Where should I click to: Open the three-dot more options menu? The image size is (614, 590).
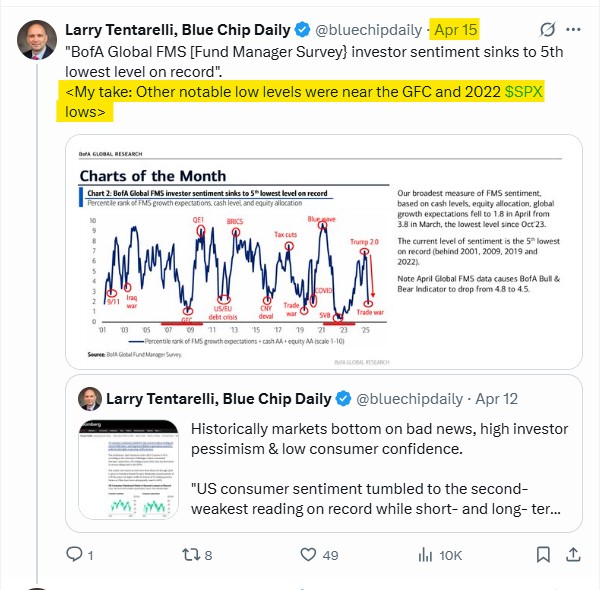[x=573, y=29]
